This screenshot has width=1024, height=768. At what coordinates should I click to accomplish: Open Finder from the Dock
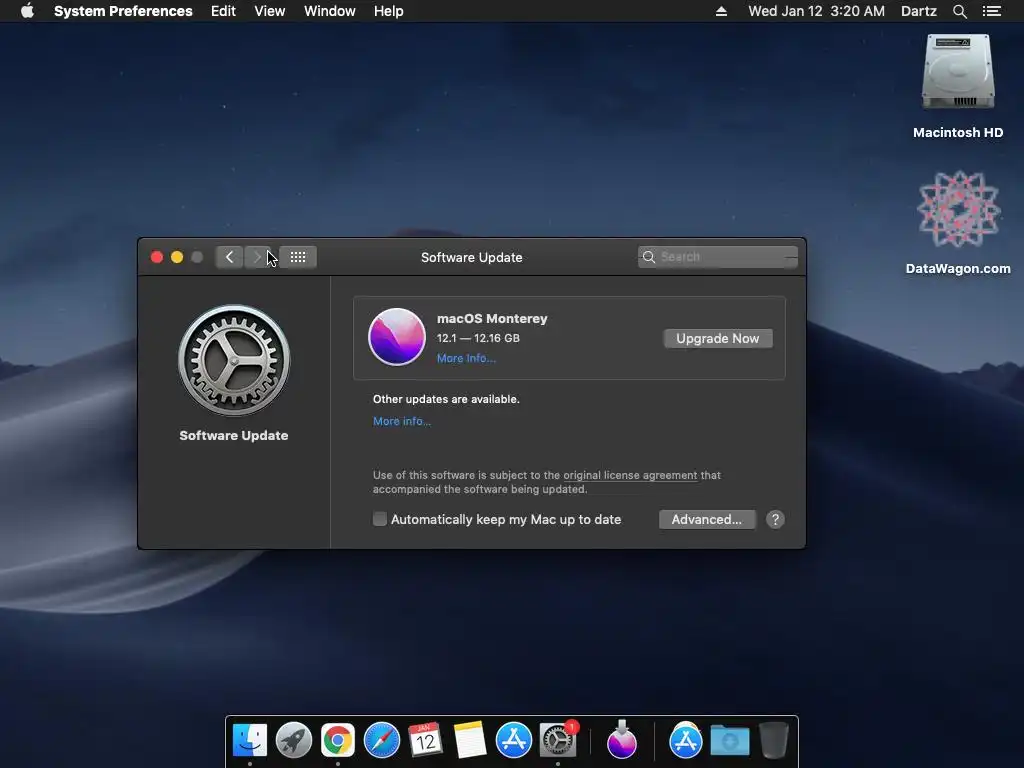tap(250, 740)
